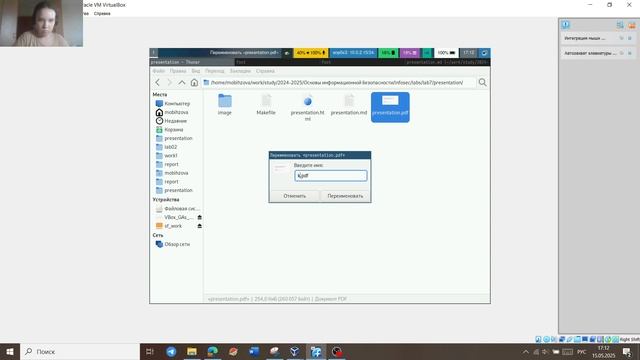Select the Makefile file
This screenshot has height=360, width=640.
pos(266,104)
